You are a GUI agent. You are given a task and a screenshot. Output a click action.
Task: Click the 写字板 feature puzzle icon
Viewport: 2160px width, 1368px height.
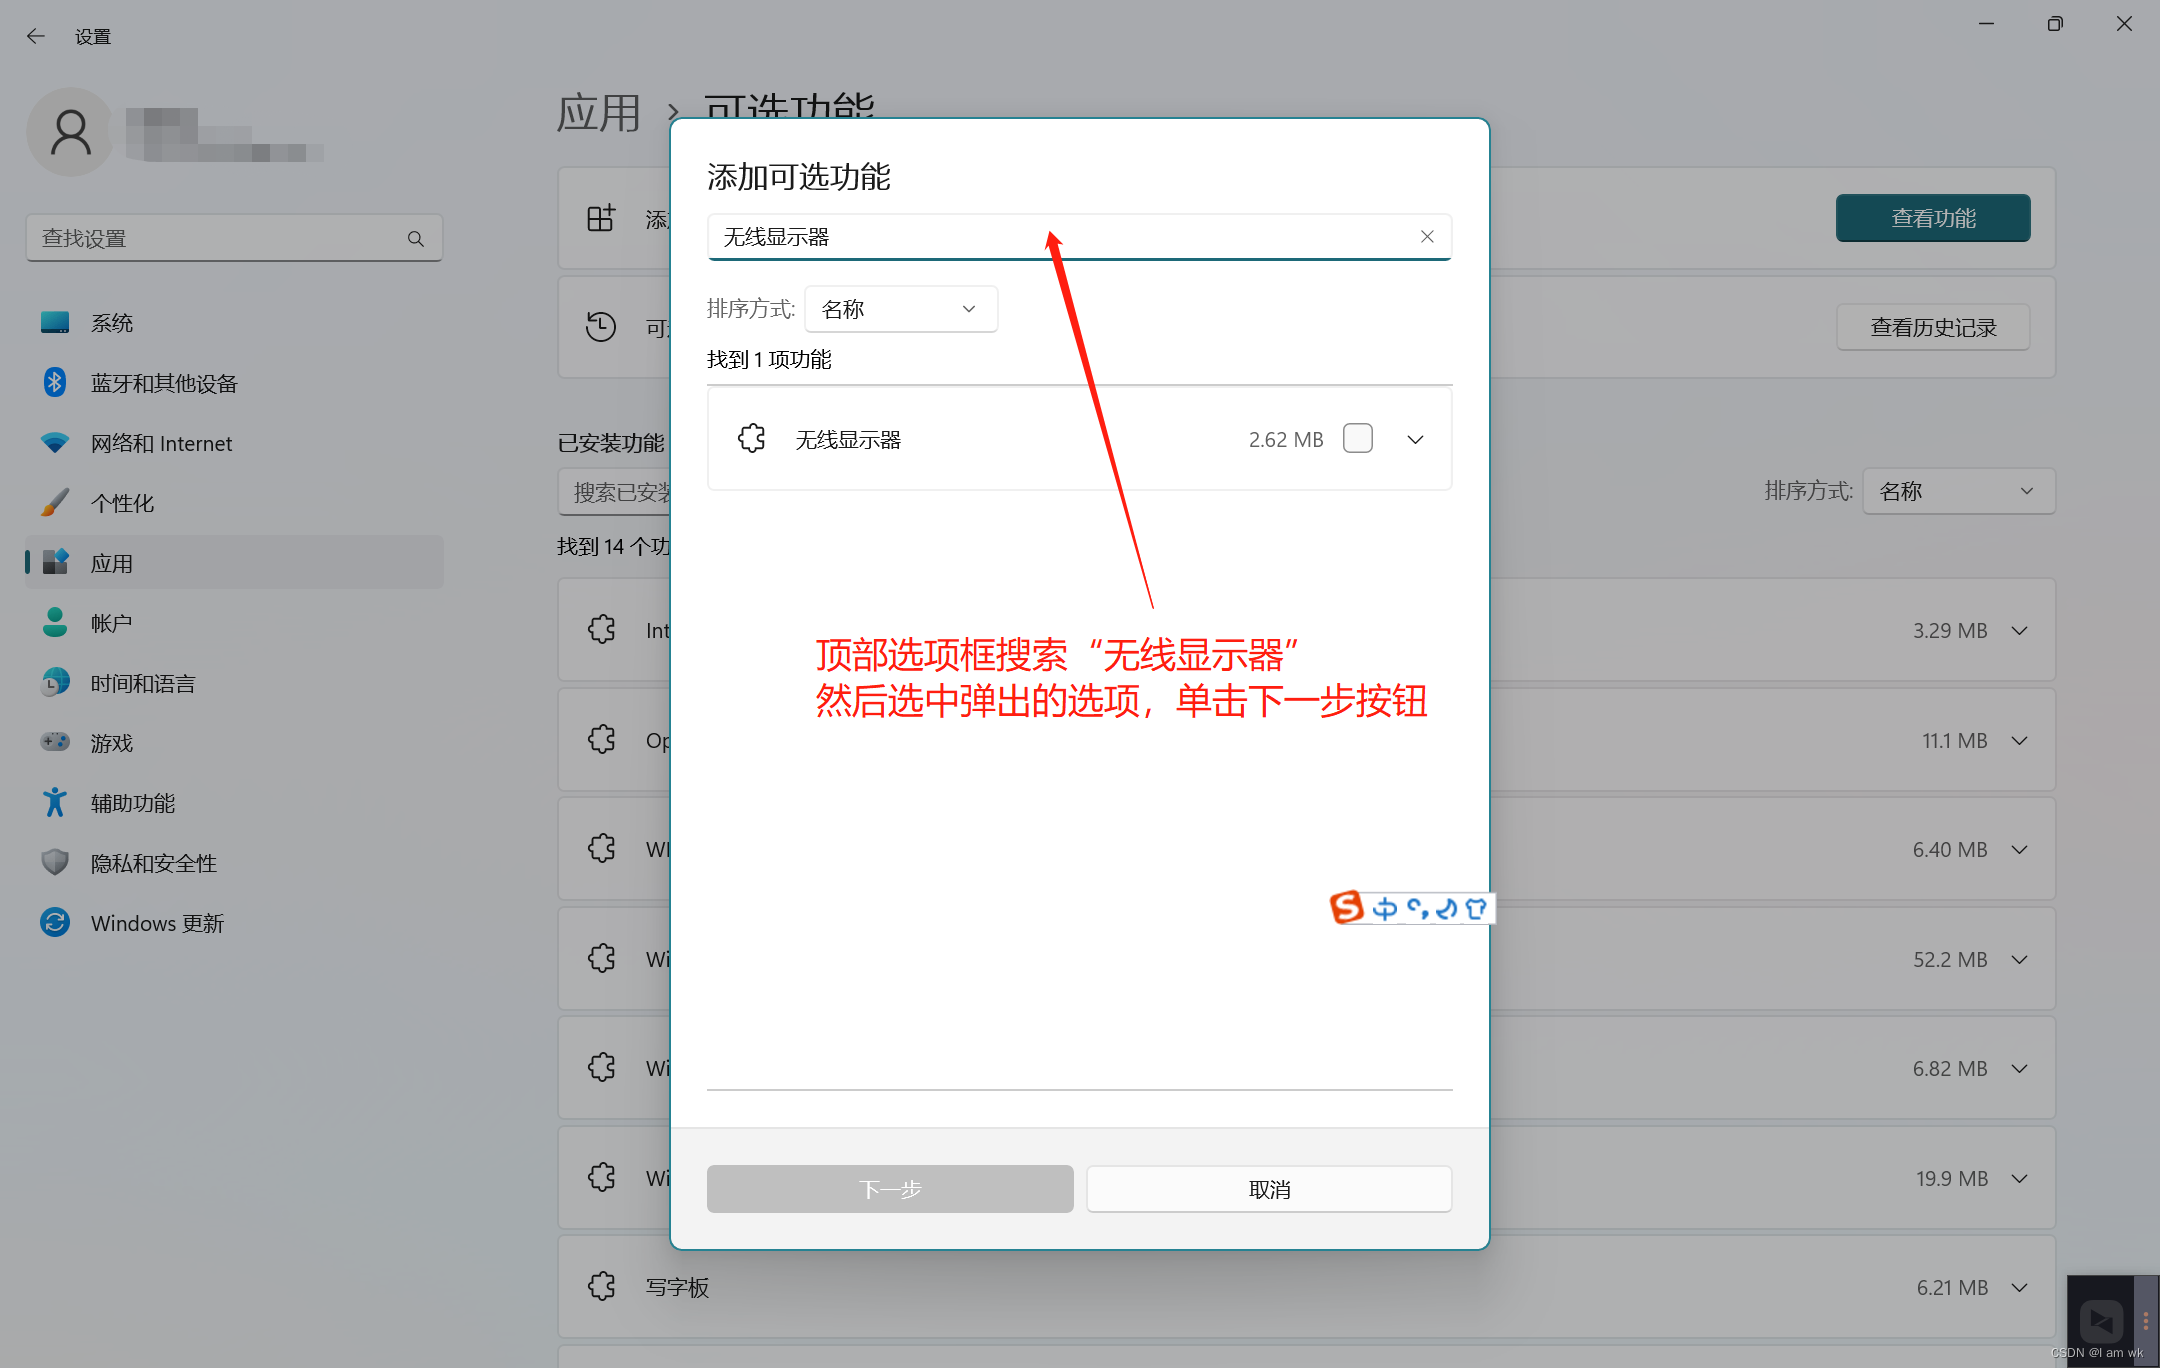tap(602, 1286)
